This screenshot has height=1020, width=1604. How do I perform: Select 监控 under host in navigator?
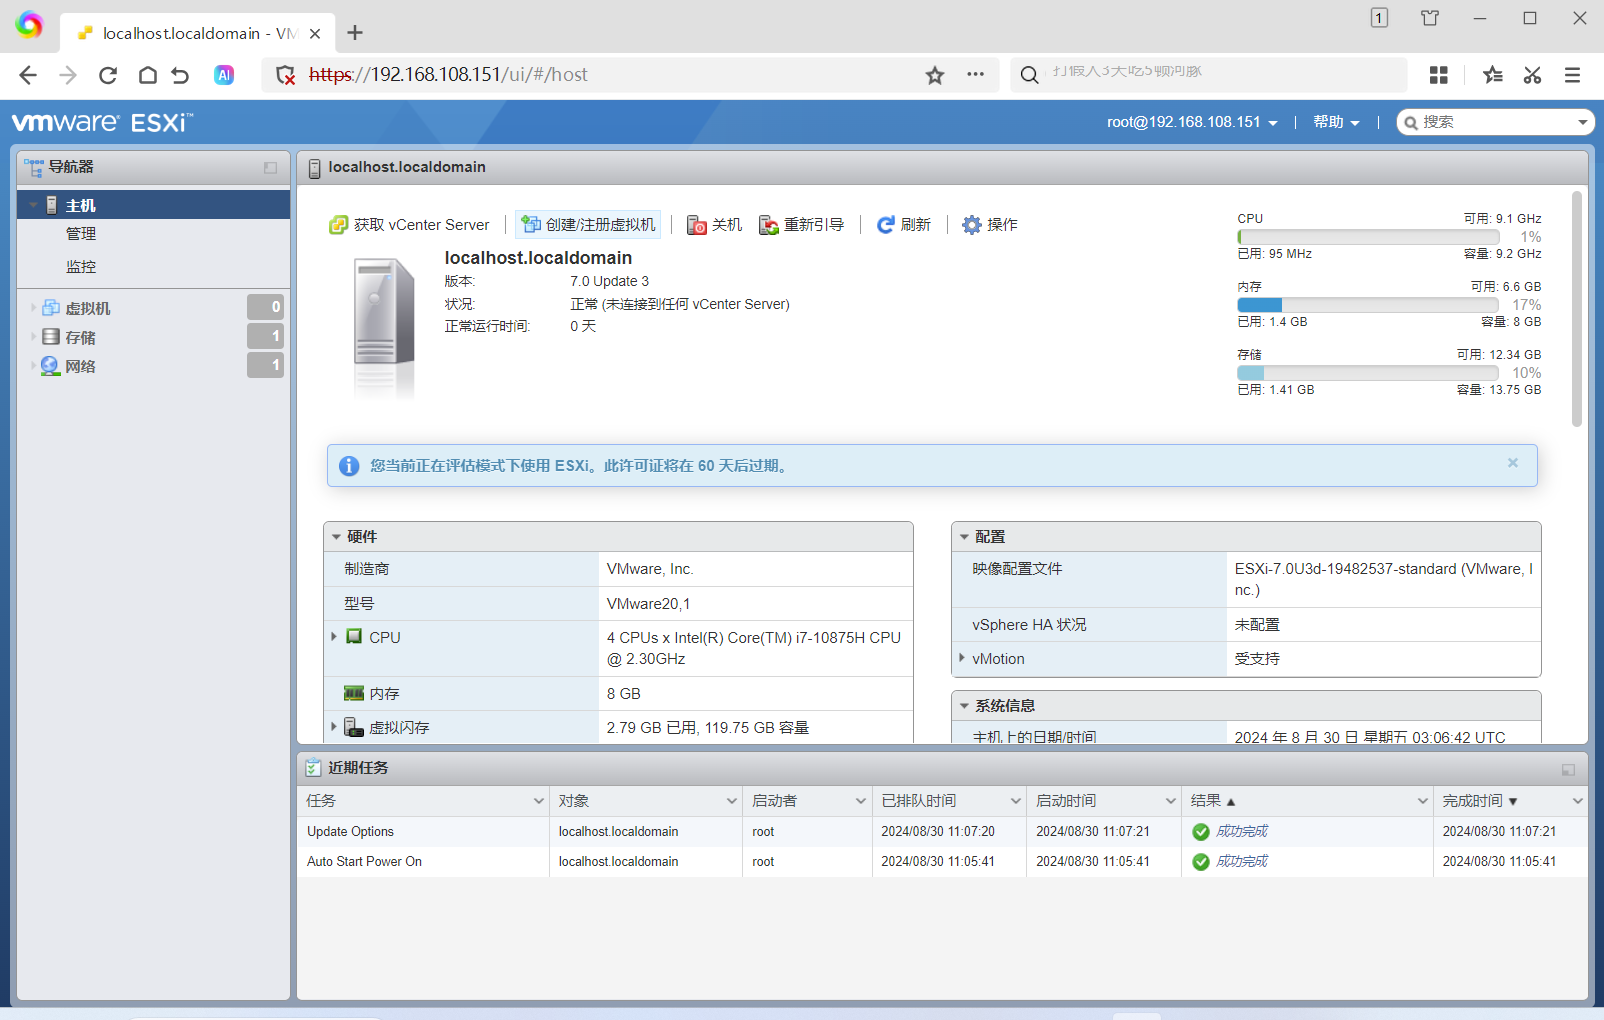[81, 267]
